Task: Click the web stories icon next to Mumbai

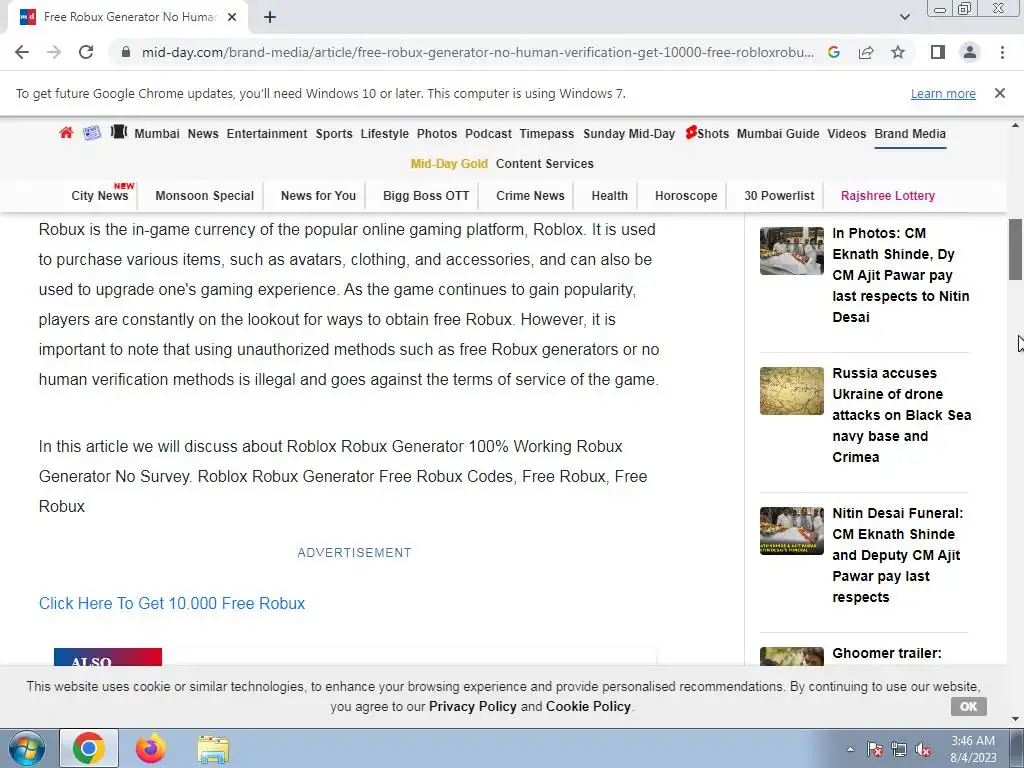Action: [x=118, y=133]
